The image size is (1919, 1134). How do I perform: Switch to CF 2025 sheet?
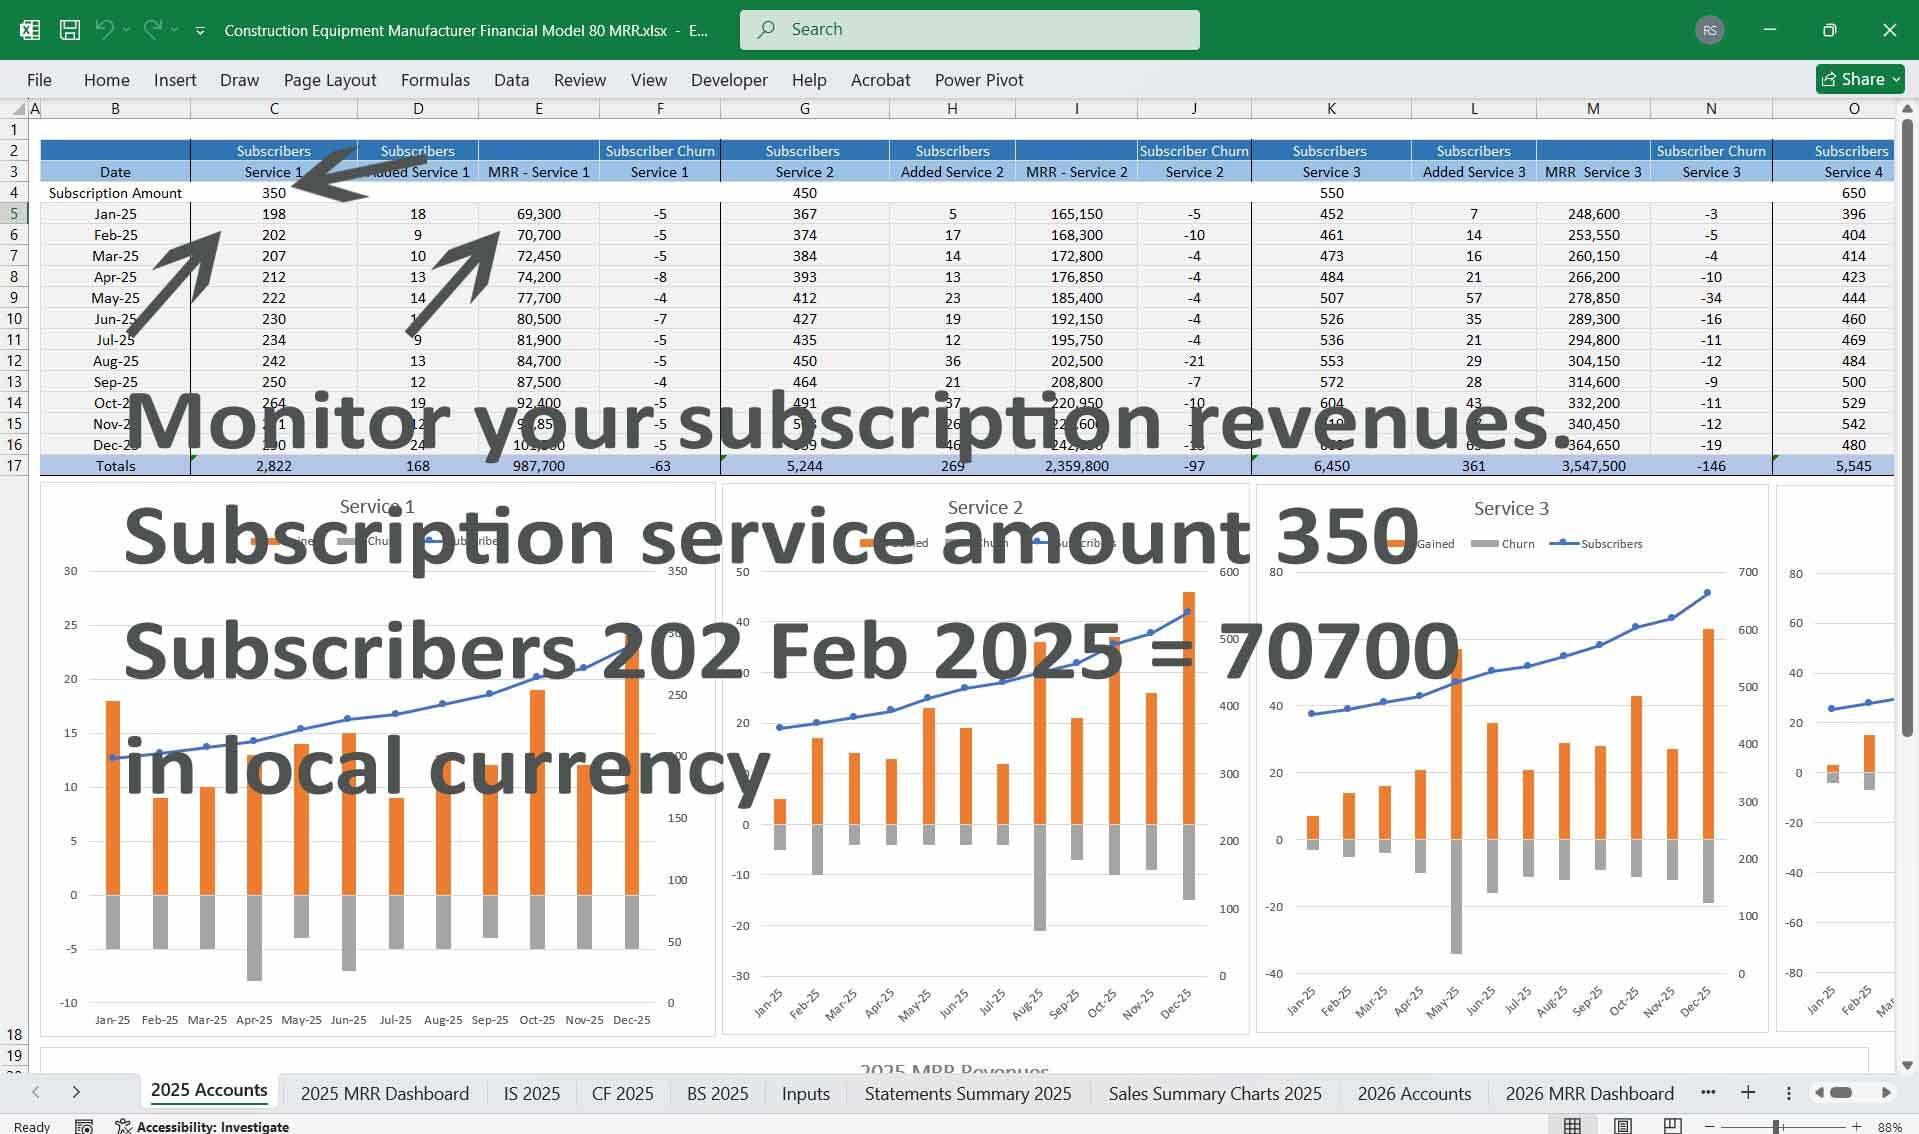623,1093
